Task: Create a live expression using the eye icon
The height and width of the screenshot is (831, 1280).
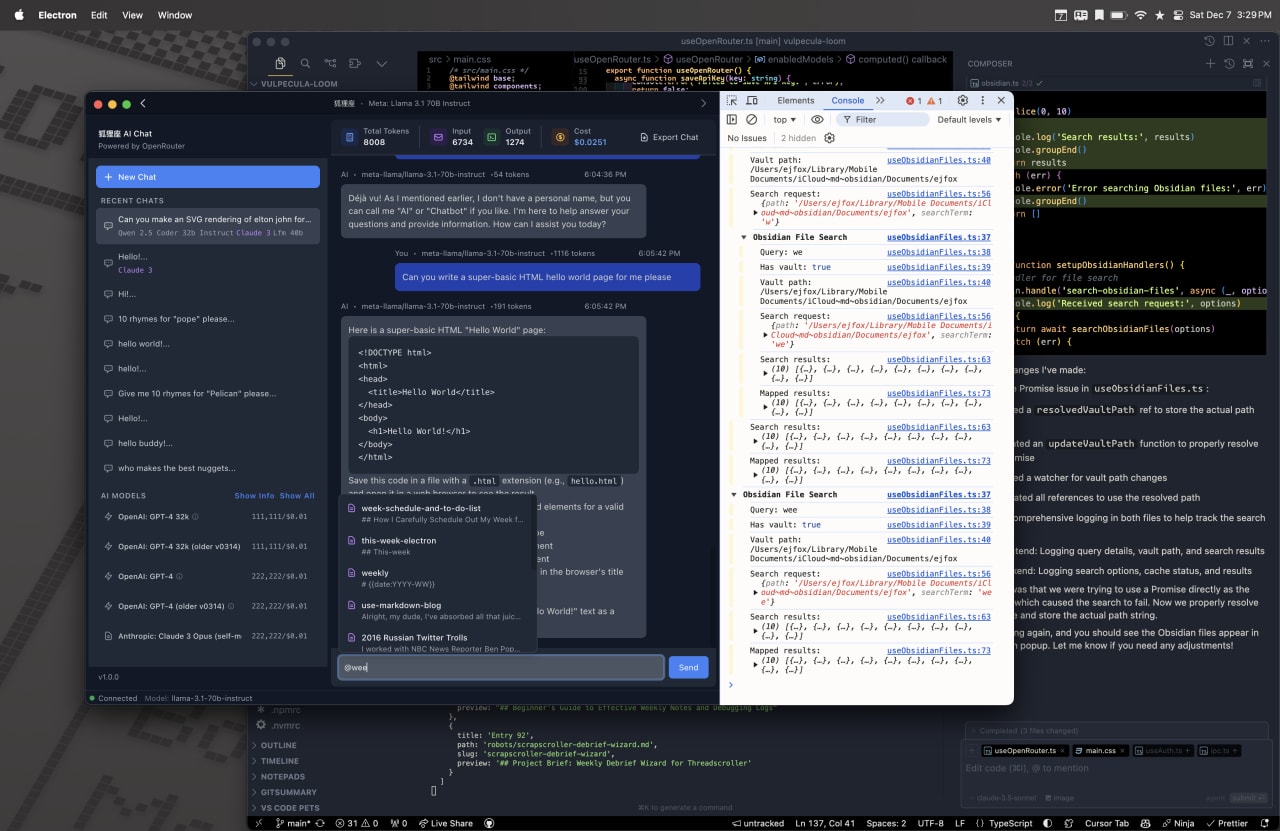Action: [x=817, y=119]
